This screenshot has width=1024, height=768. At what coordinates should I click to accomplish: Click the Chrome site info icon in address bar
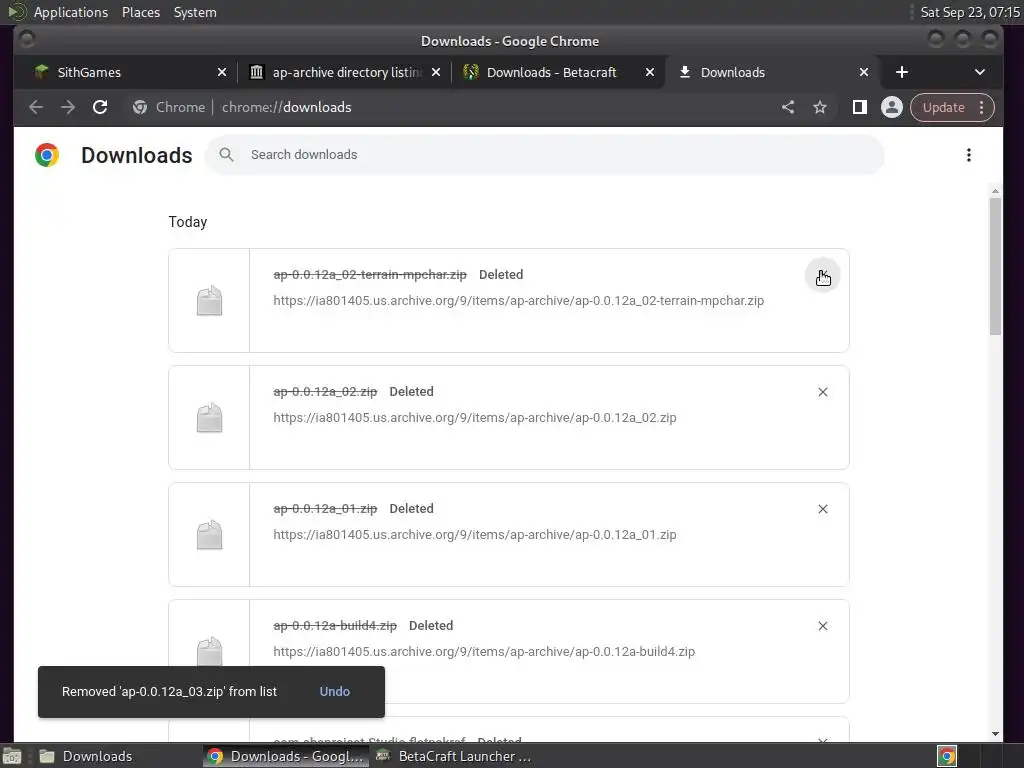[x=140, y=107]
